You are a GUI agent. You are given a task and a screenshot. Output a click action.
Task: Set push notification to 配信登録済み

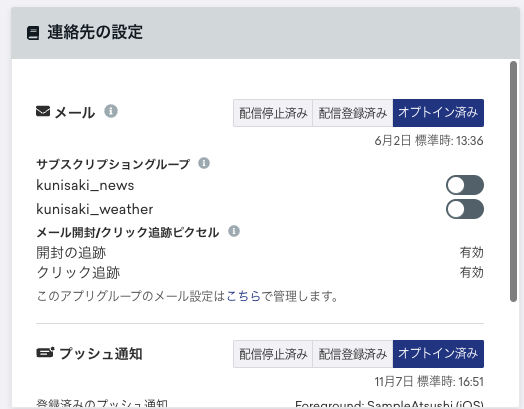[353, 354]
